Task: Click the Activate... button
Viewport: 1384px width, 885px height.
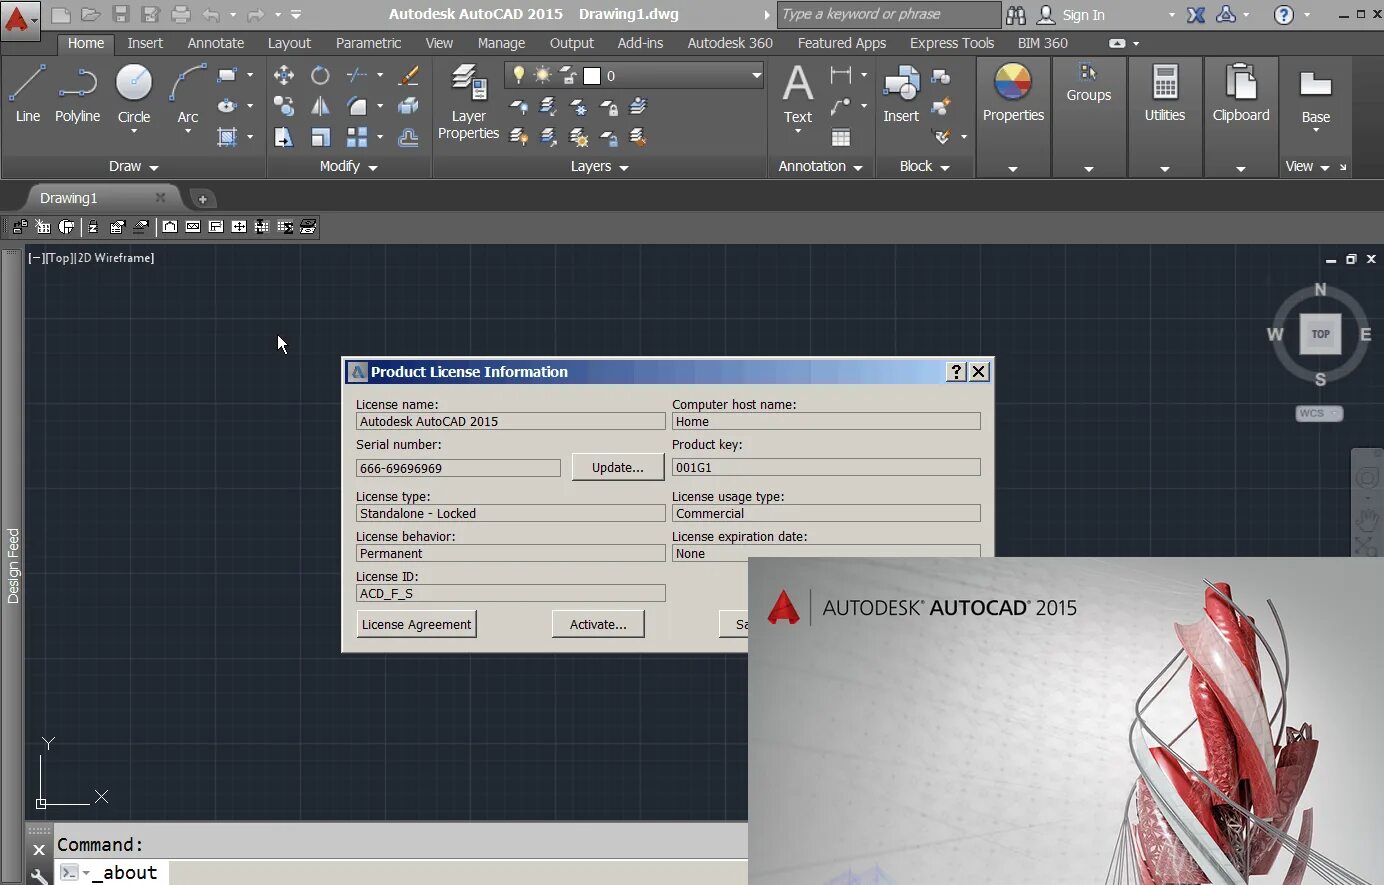Action: 598,624
